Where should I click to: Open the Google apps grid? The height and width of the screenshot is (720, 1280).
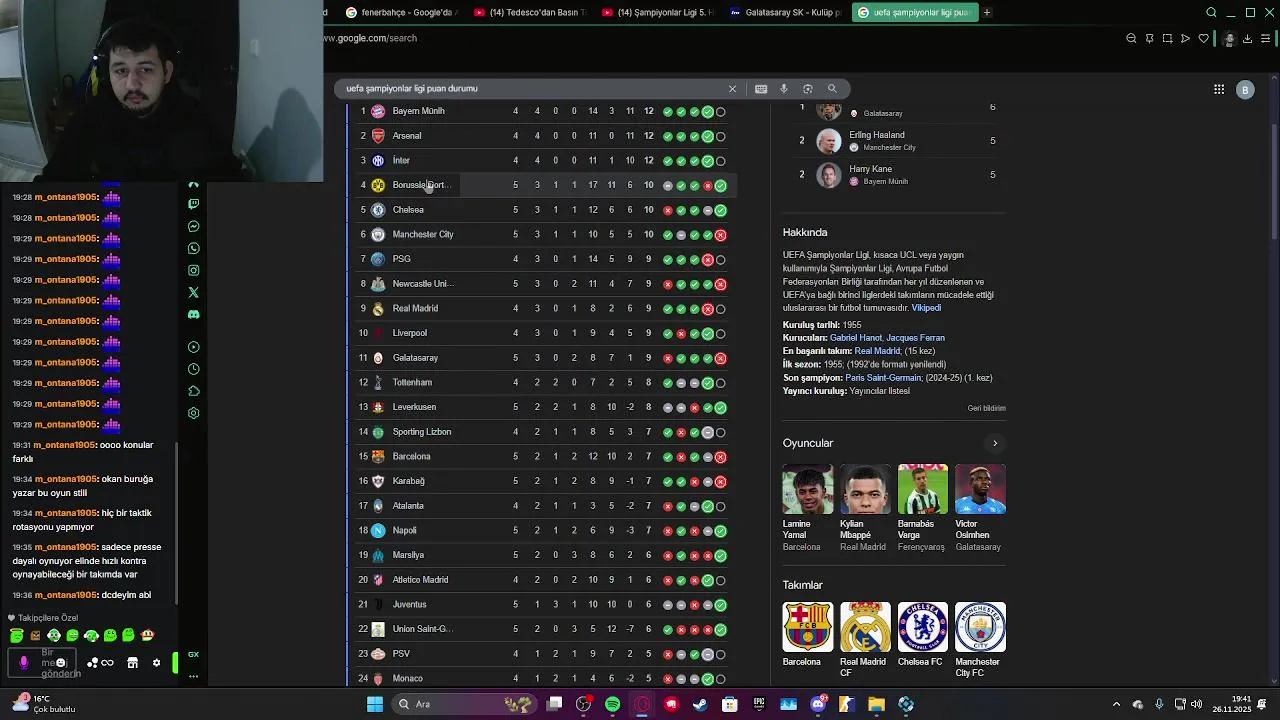[1219, 90]
